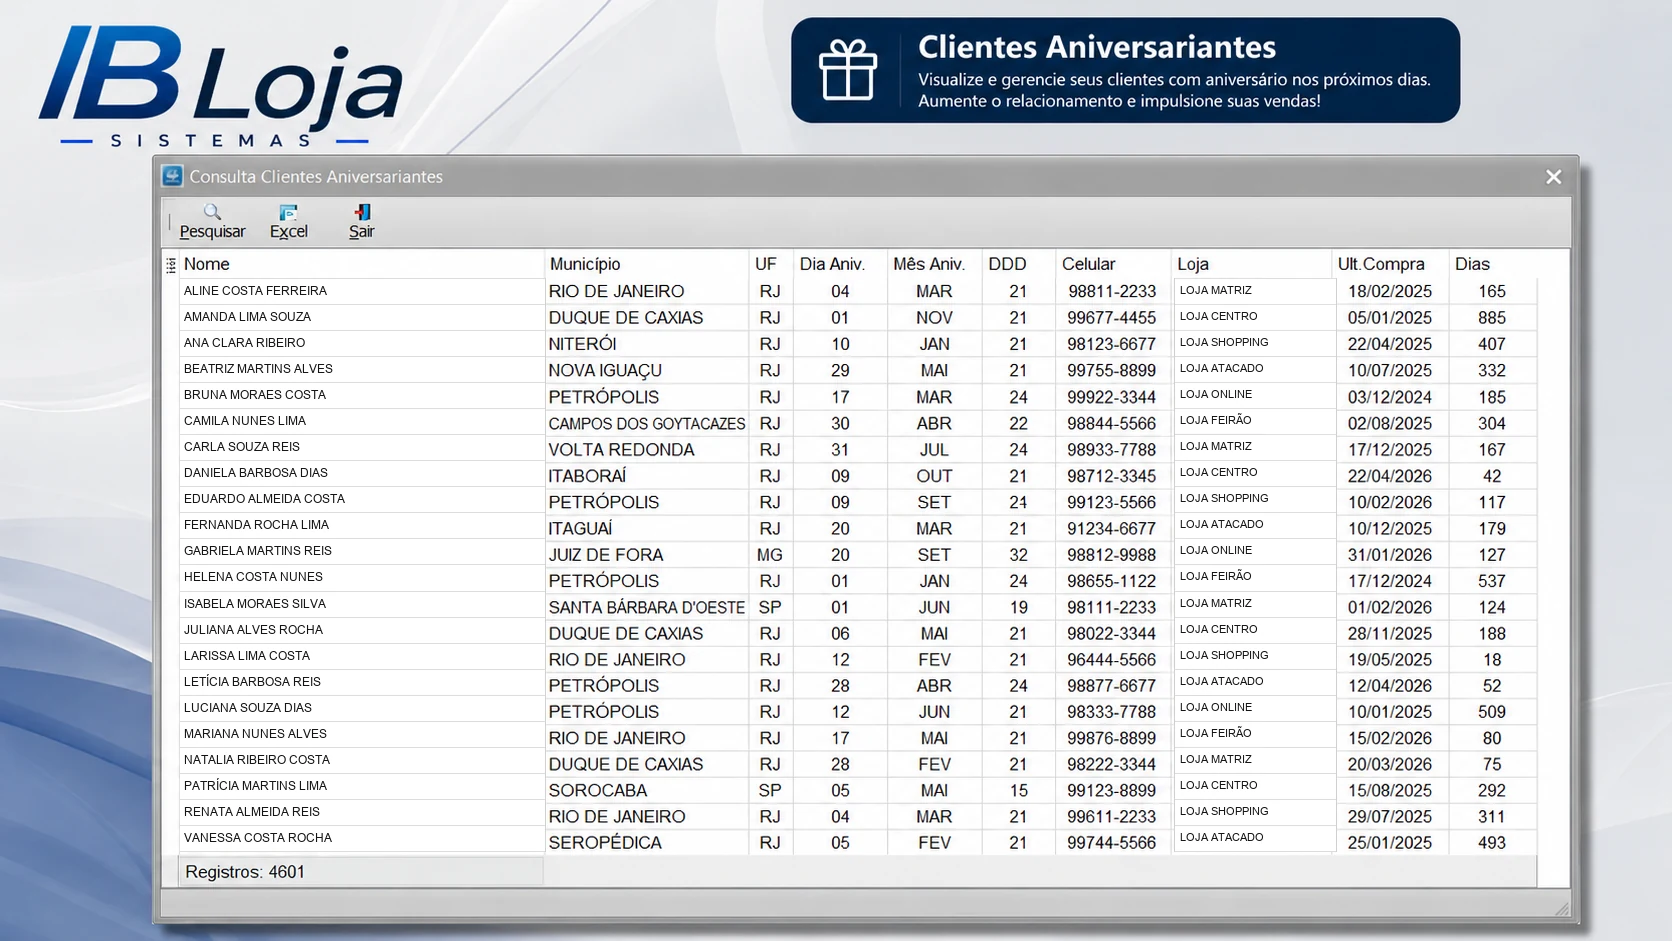Image resolution: width=1672 pixels, height=941 pixels.
Task: Click celular number 99677-4455
Action: [1111, 318]
